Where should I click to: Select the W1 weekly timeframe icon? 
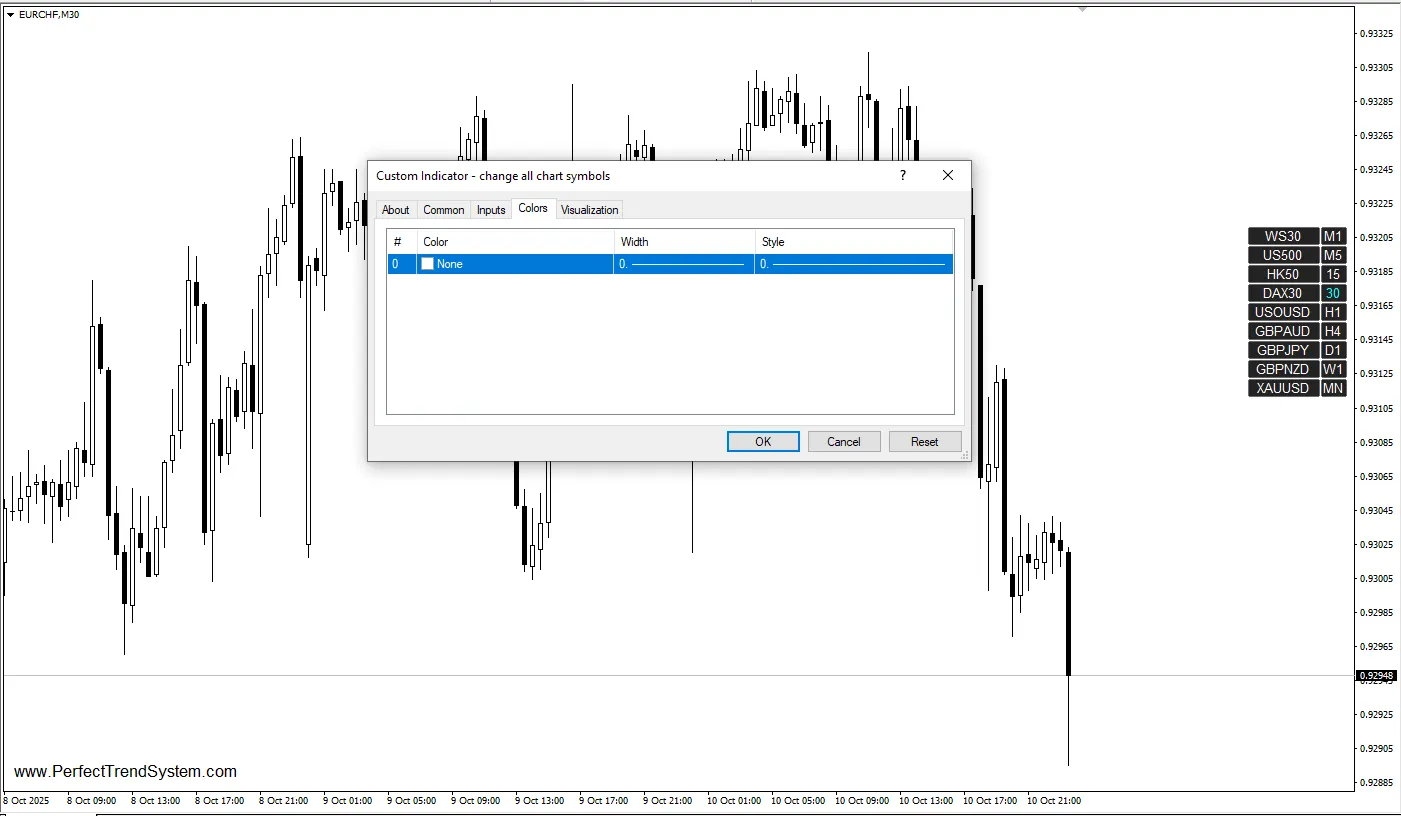pos(1332,369)
